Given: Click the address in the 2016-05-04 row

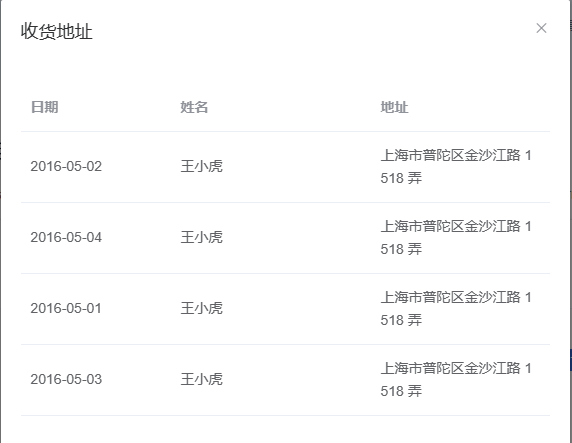Looking at the screenshot, I should click(456, 238).
